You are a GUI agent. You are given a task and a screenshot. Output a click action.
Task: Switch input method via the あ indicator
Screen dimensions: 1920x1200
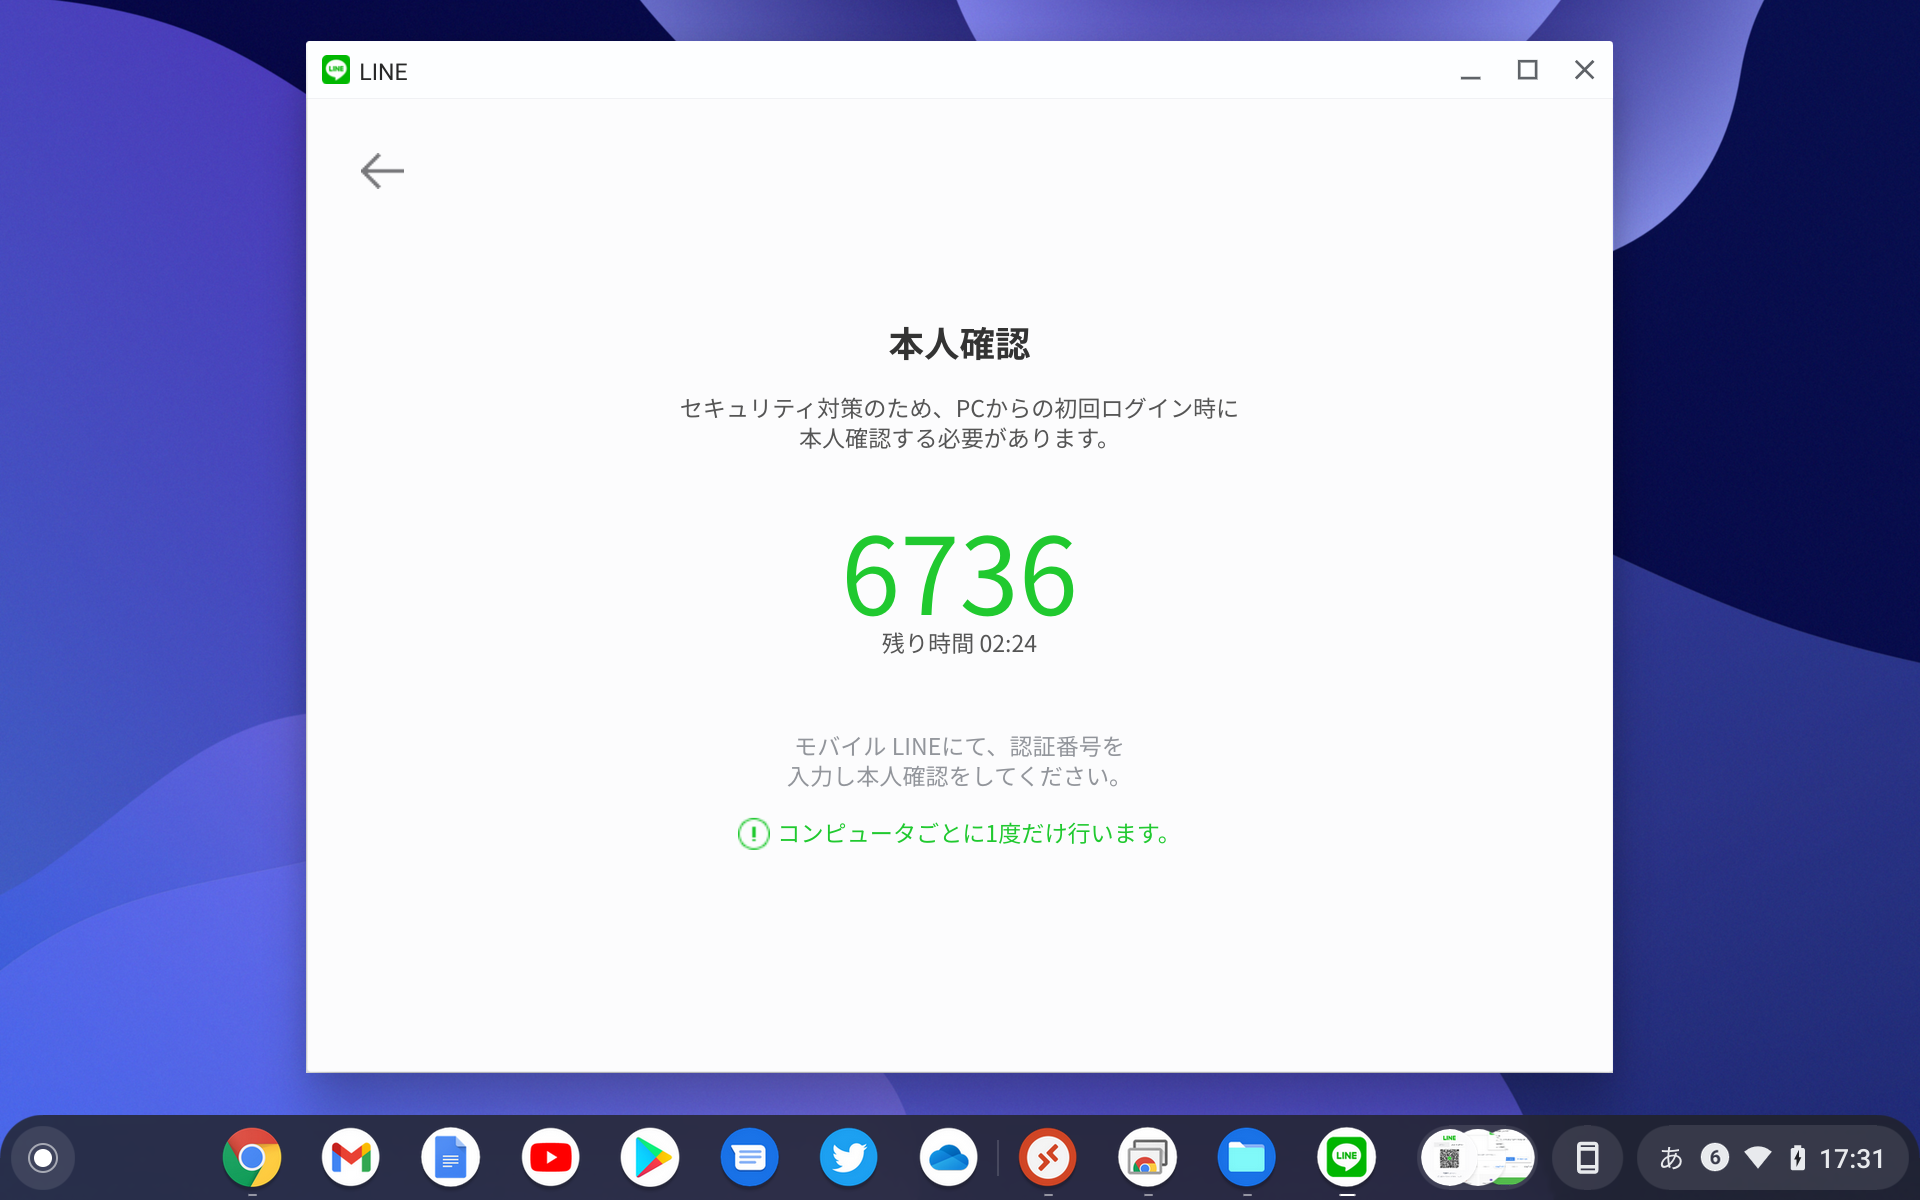1671,1157
